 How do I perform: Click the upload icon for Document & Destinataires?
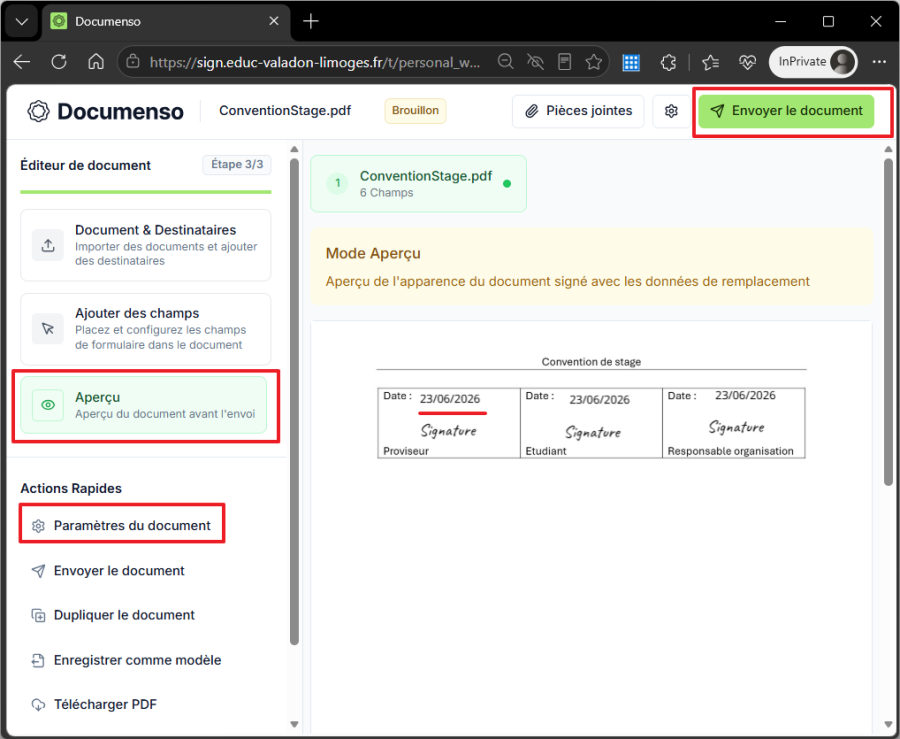pyautogui.click(x=48, y=246)
